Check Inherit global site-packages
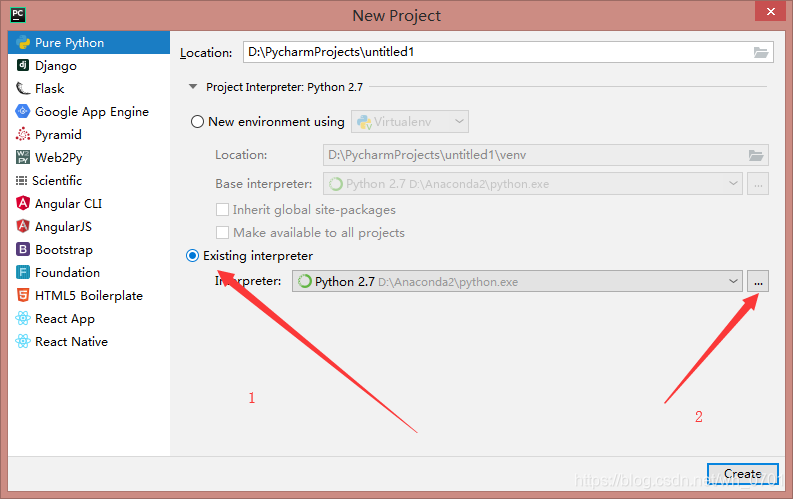 tap(222, 209)
